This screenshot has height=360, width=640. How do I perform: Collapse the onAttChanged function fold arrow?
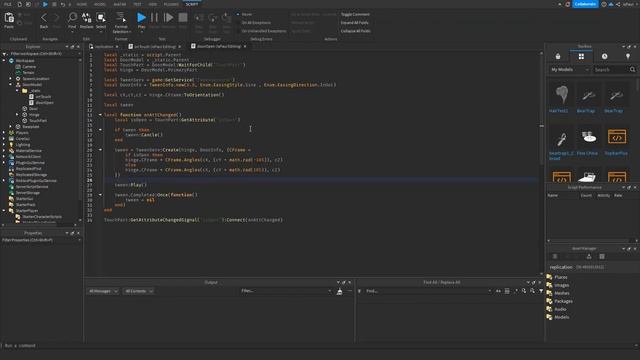(x=100, y=115)
